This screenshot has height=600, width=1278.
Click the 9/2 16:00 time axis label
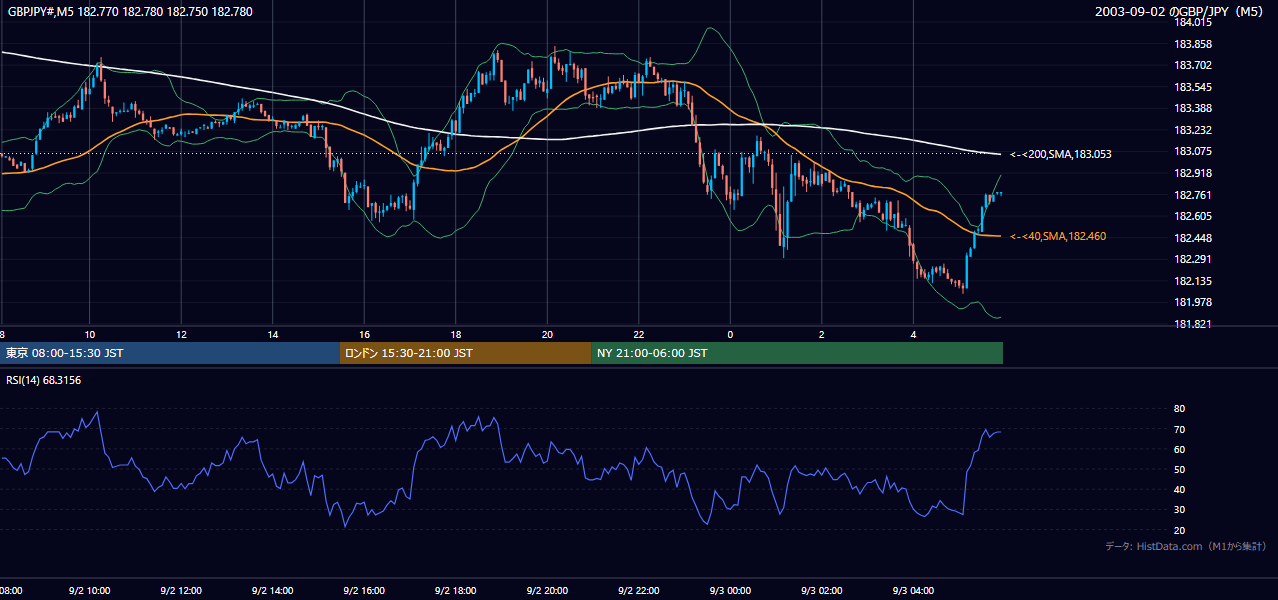(x=364, y=590)
